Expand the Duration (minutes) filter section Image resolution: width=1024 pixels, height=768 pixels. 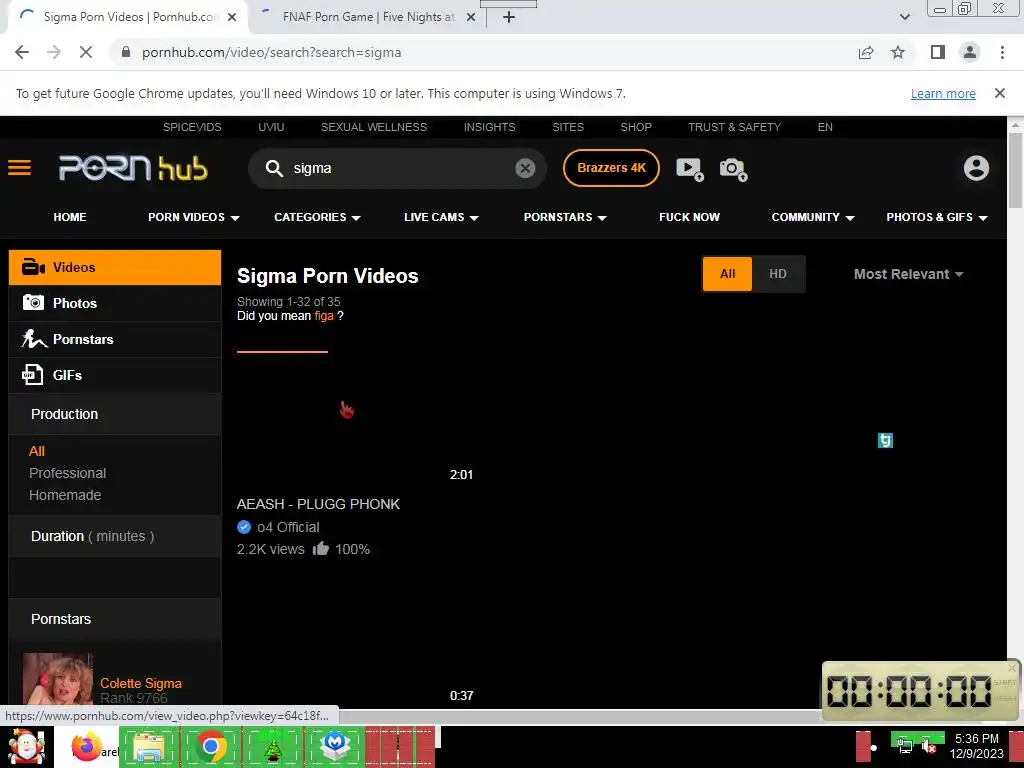[115, 536]
